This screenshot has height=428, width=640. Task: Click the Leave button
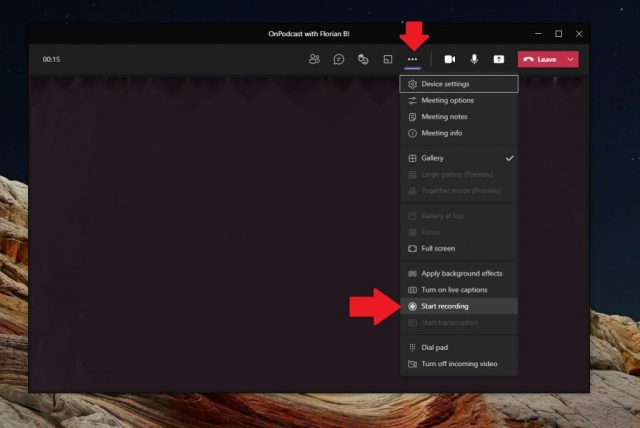pyautogui.click(x=540, y=59)
